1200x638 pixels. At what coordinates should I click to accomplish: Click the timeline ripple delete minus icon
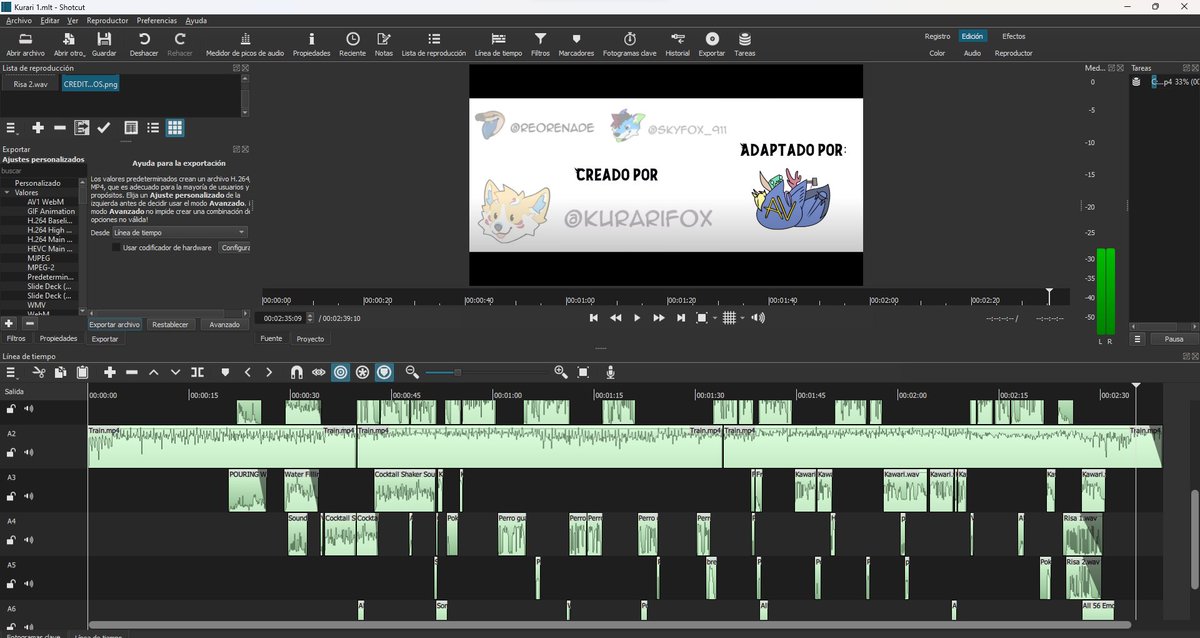(x=132, y=372)
